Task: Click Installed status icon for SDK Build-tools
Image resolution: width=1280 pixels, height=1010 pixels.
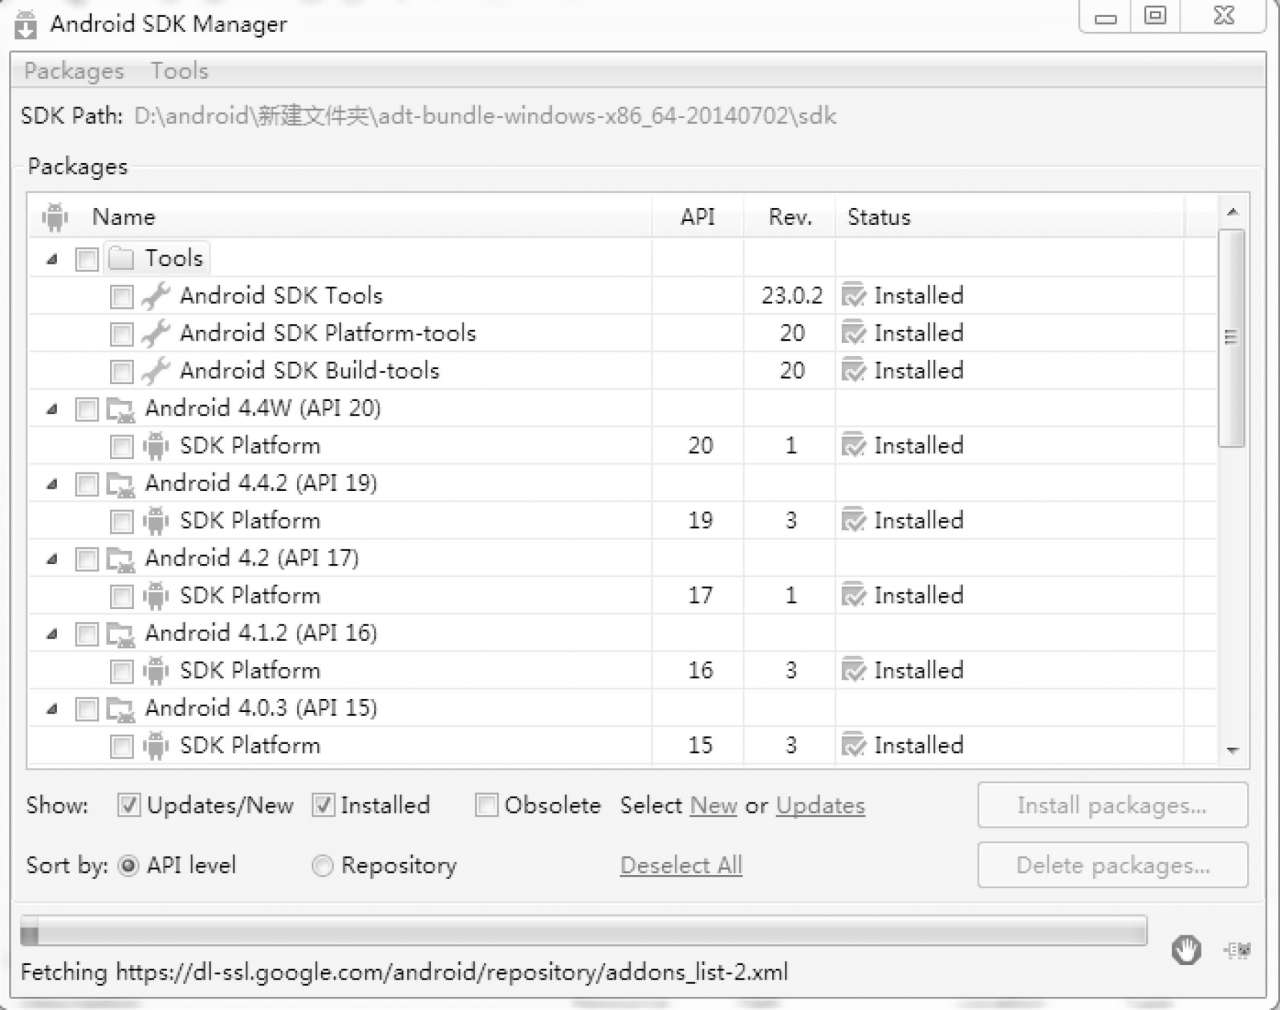Action: tap(853, 371)
